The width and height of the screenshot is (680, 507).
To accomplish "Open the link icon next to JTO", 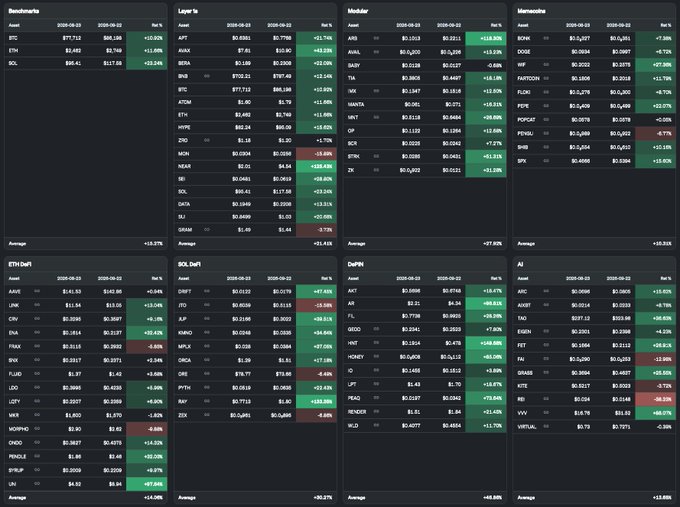I will [207, 305].
